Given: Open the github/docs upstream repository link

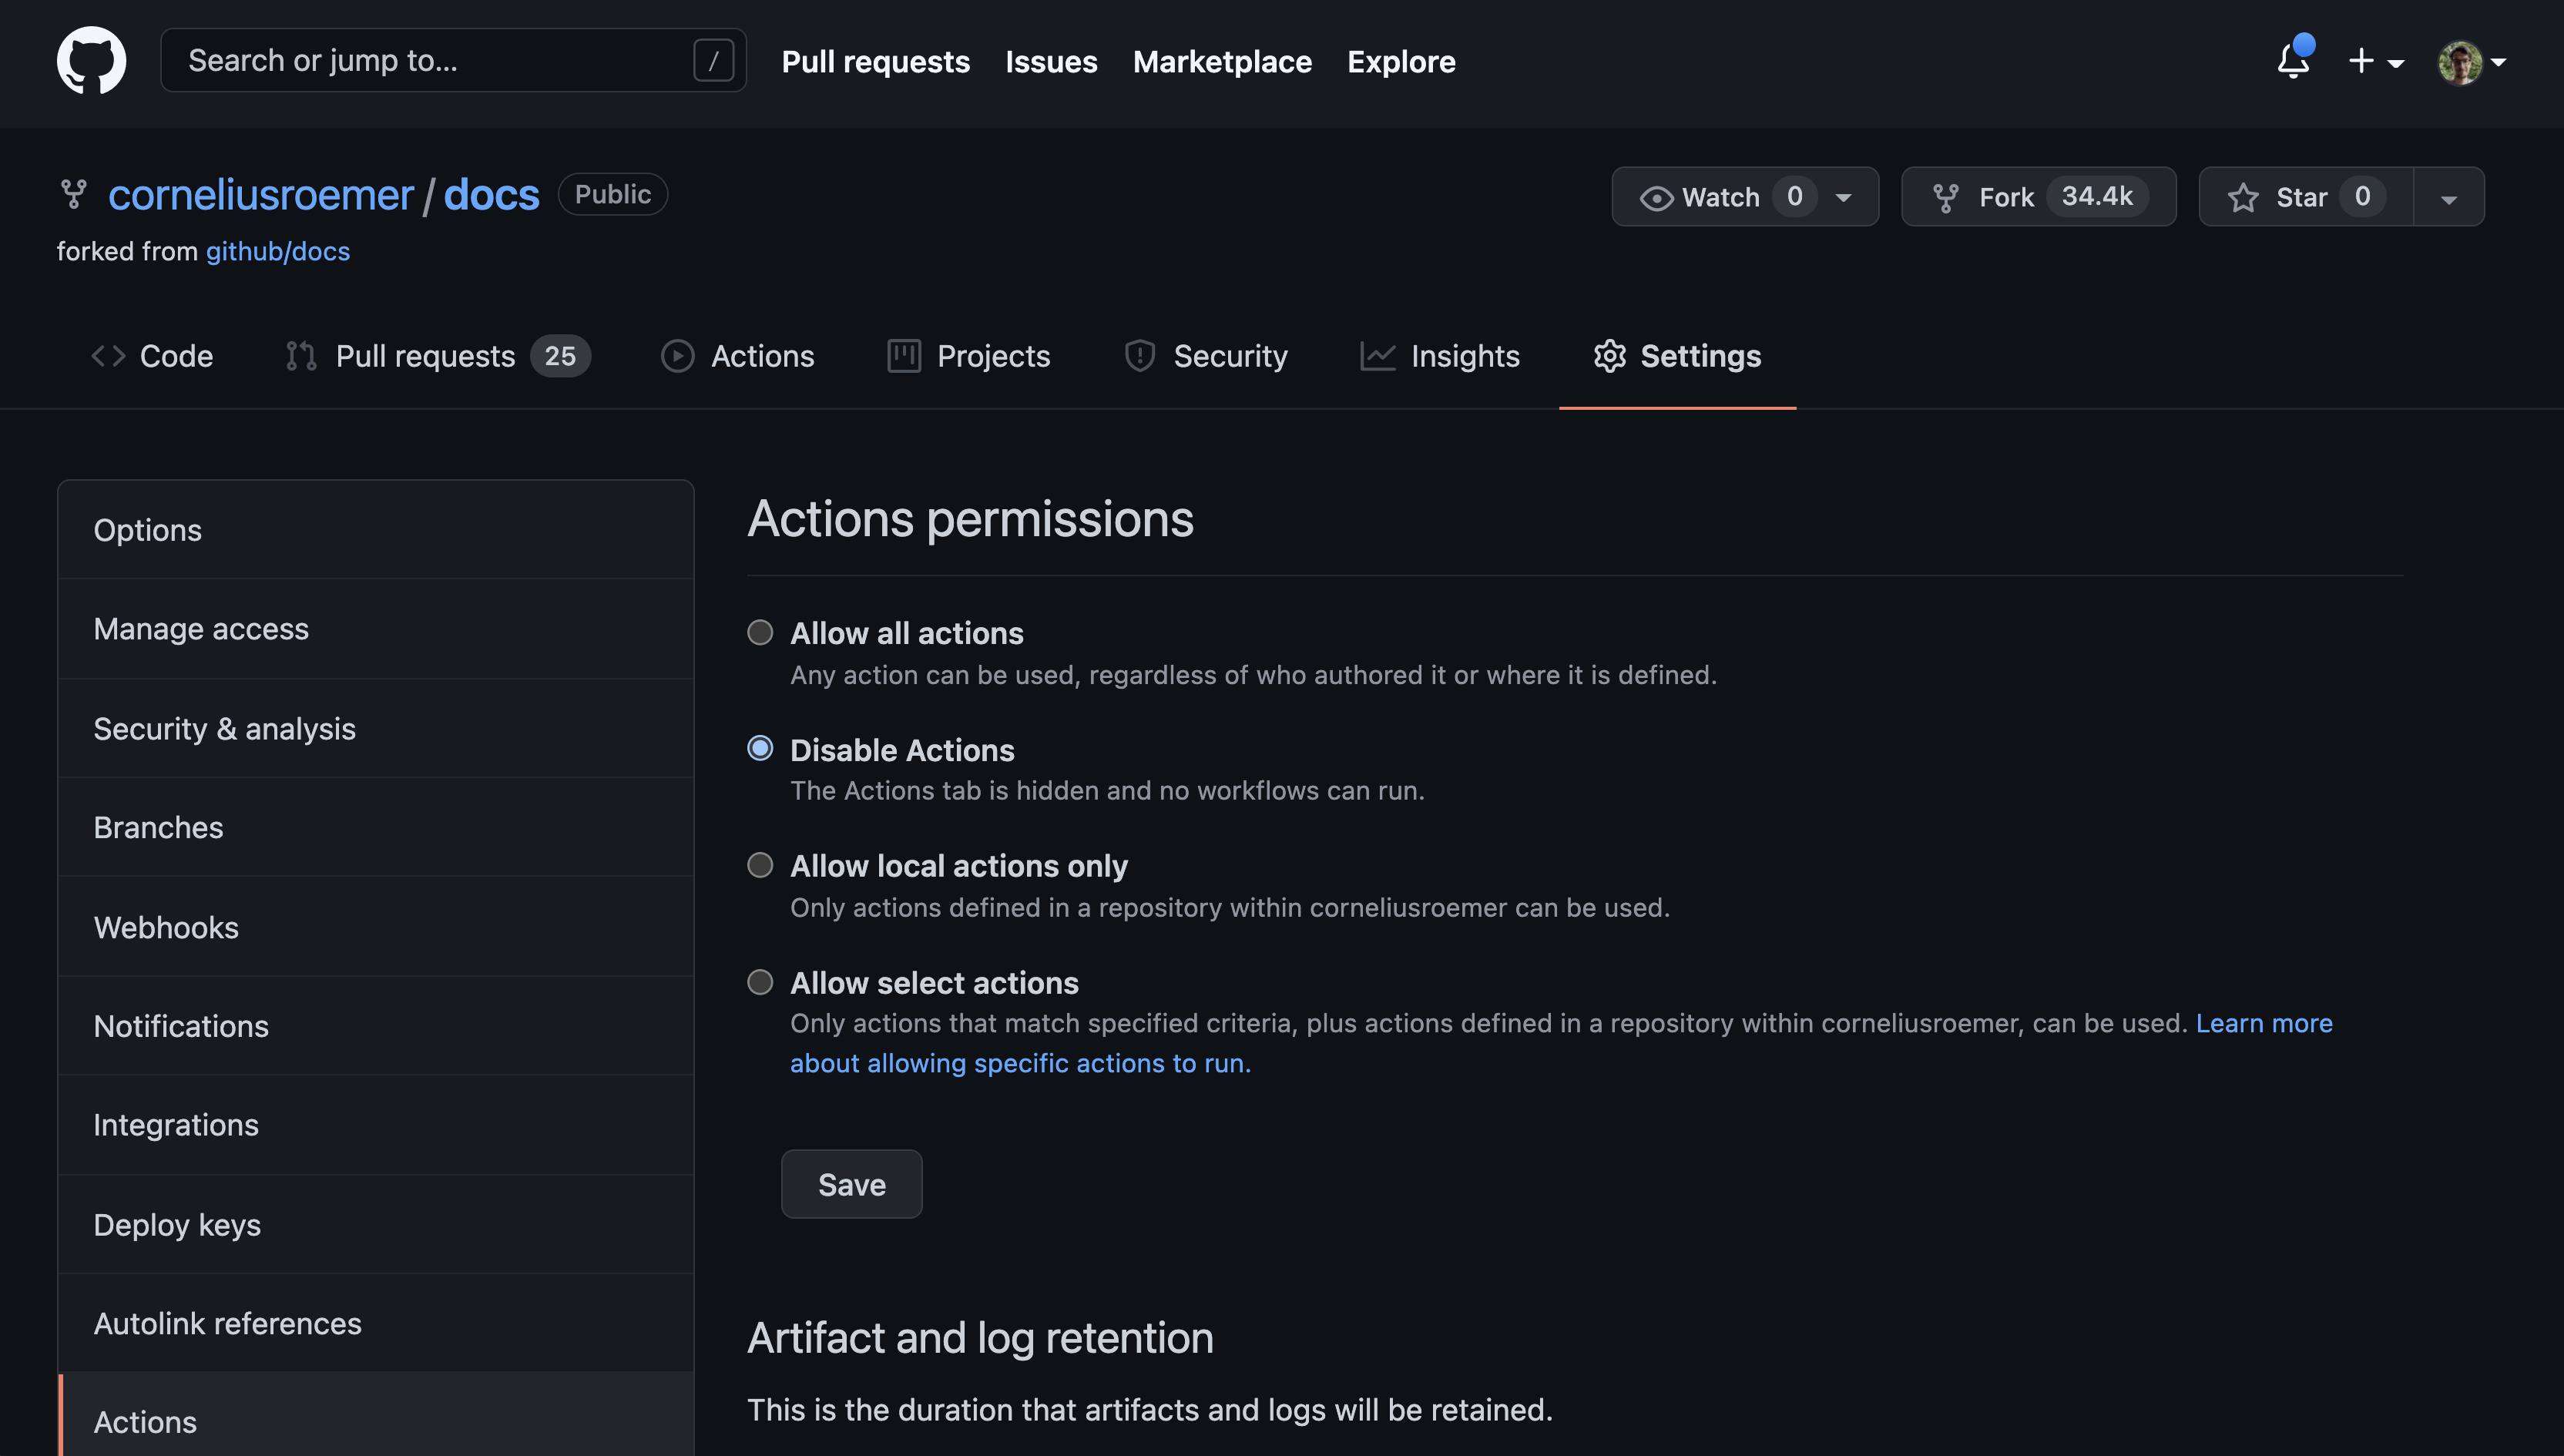Looking at the screenshot, I should pyautogui.click(x=277, y=251).
